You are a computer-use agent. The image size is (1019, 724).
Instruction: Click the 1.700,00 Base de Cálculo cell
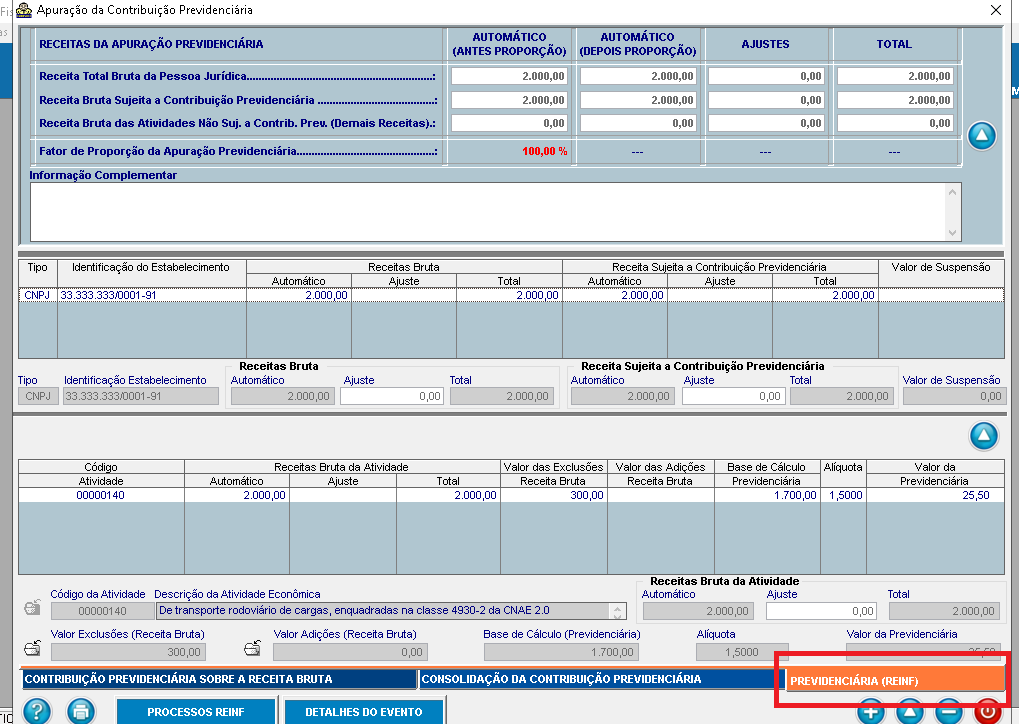767,495
